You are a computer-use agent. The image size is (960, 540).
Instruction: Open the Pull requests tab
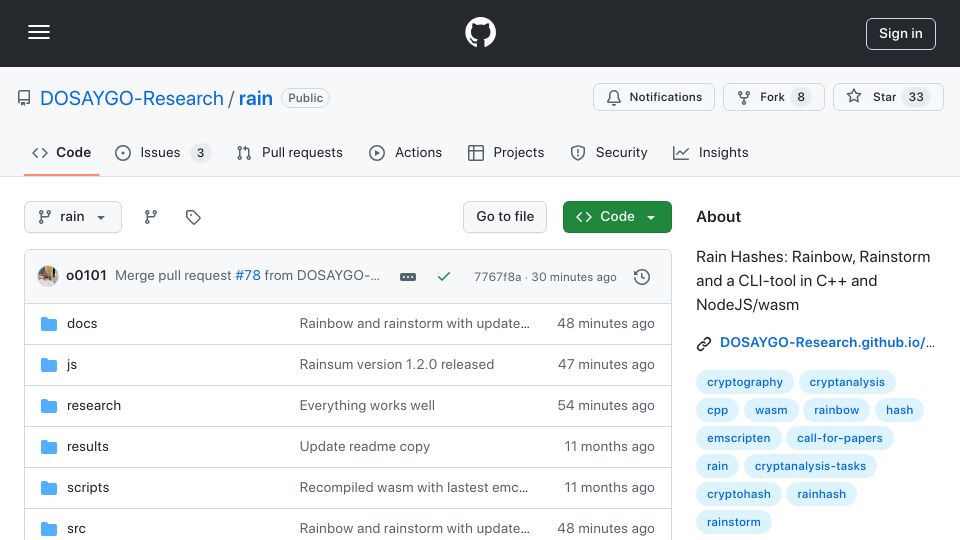coord(290,152)
